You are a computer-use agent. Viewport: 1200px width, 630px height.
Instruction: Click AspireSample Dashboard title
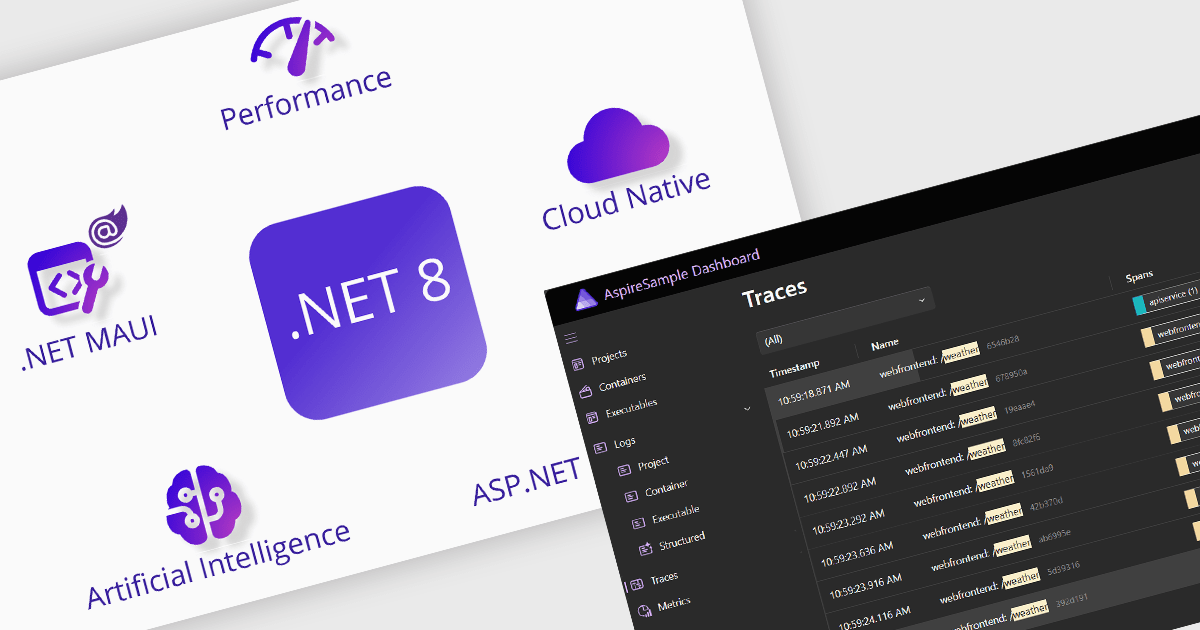[x=681, y=275]
